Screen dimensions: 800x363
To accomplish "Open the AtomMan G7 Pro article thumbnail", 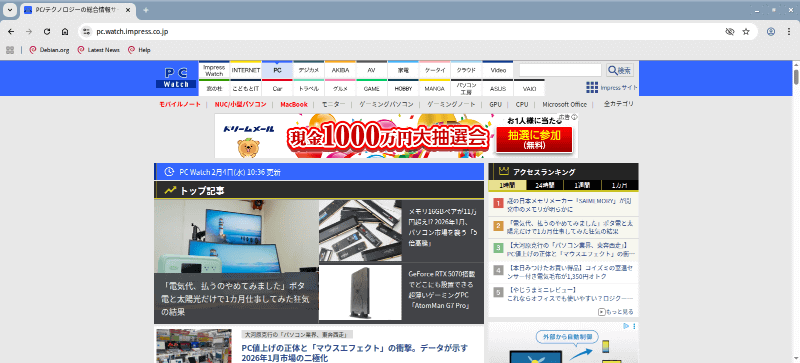I will point(360,293).
